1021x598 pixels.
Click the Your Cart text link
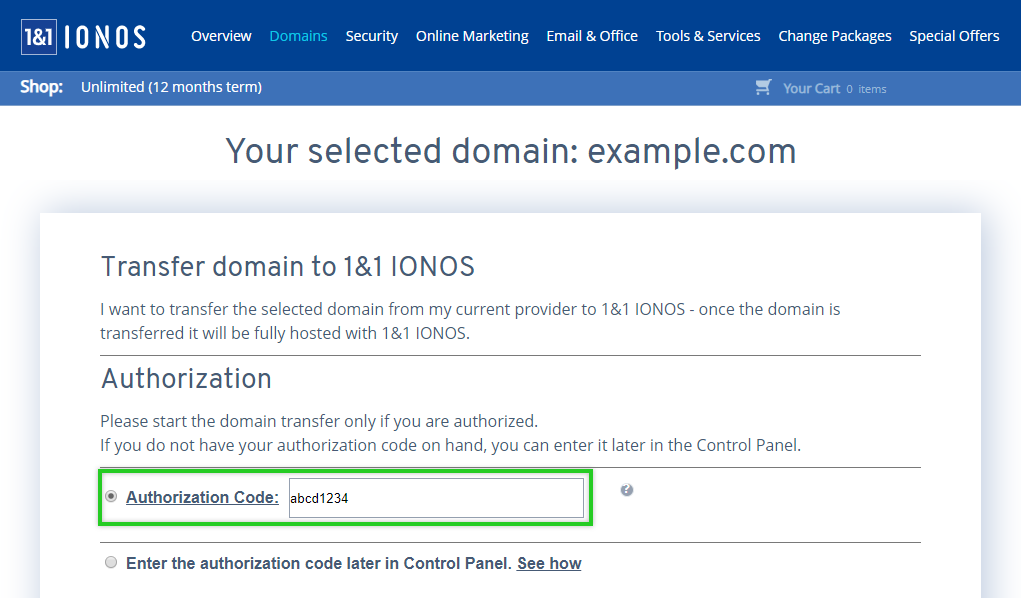811,88
